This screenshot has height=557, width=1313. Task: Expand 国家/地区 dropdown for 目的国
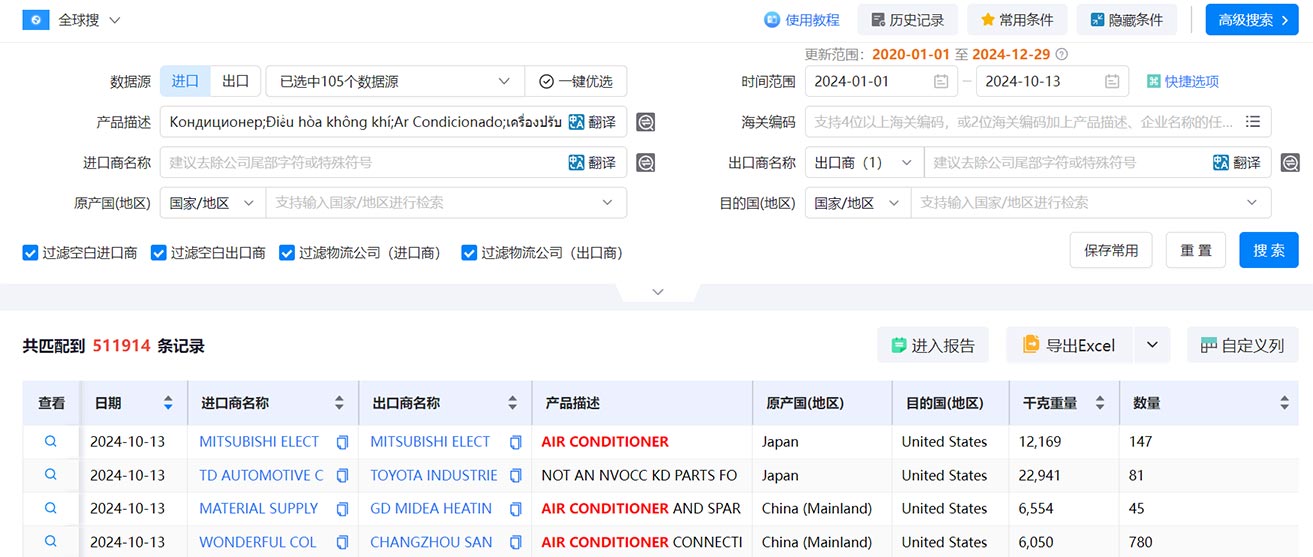pos(857,202)
